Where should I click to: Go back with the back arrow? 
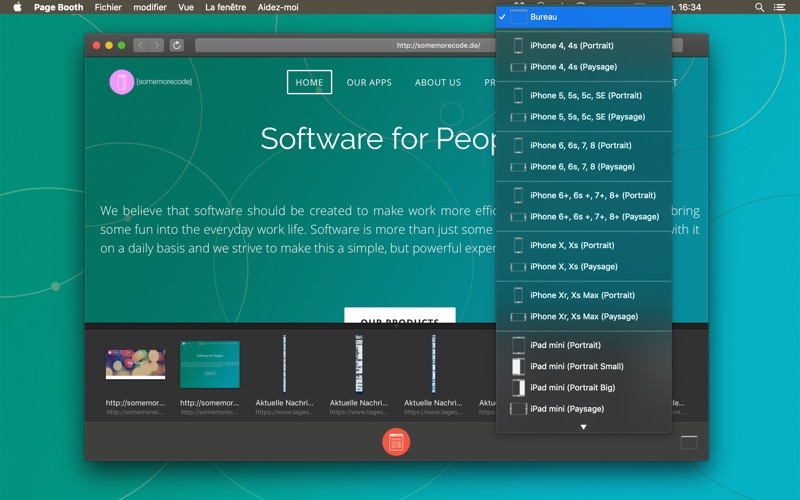point(141,45)
